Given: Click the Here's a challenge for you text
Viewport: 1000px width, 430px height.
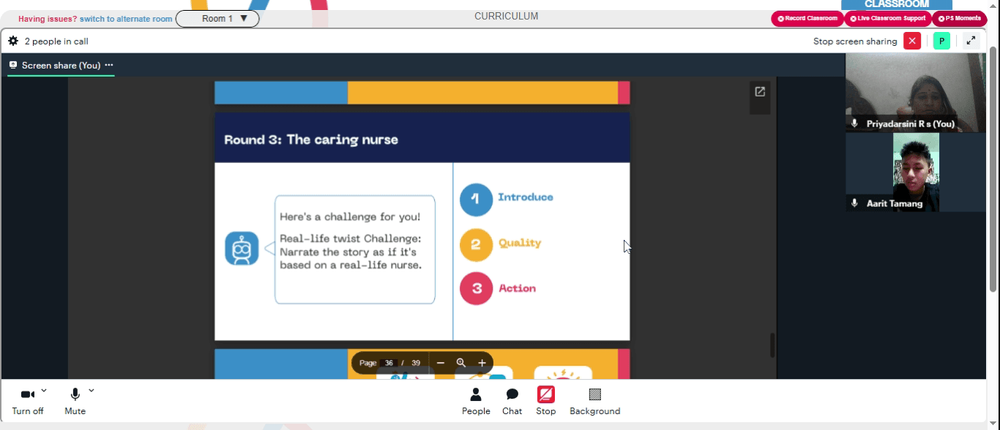Looking at the screenshot, I should (350, 217).
